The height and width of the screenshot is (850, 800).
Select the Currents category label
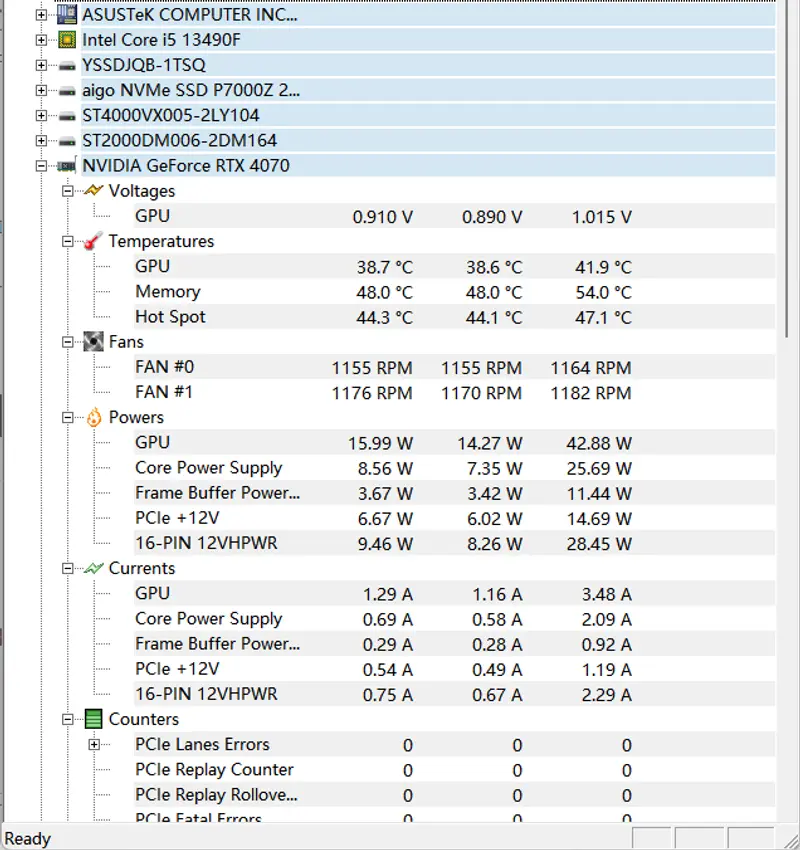click(x=142, y=568)
